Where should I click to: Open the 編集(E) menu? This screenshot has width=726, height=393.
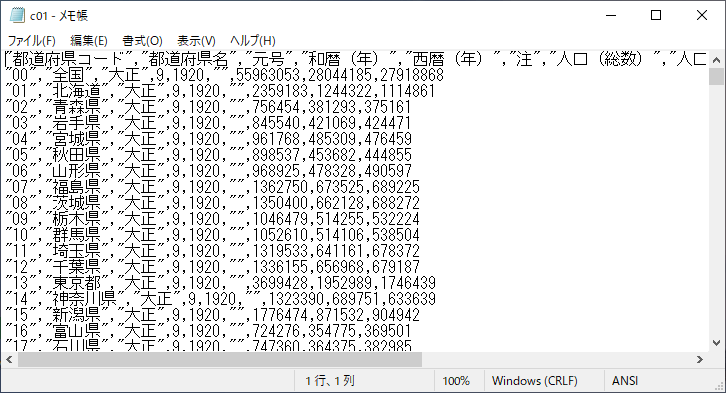88,41
